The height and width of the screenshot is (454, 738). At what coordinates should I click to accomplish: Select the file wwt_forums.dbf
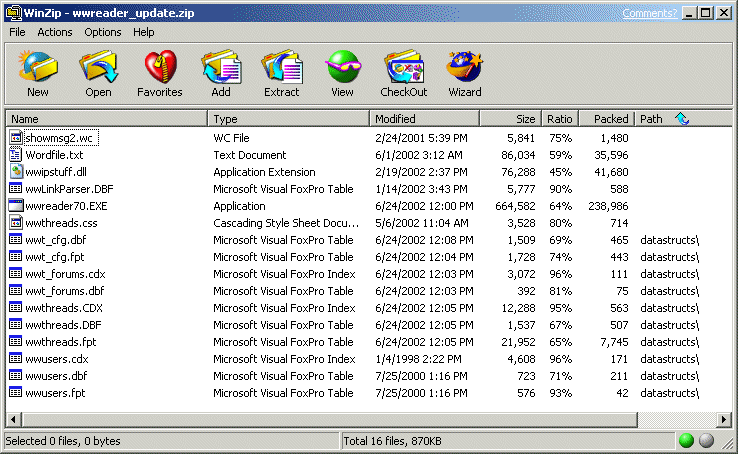(64, 291)
